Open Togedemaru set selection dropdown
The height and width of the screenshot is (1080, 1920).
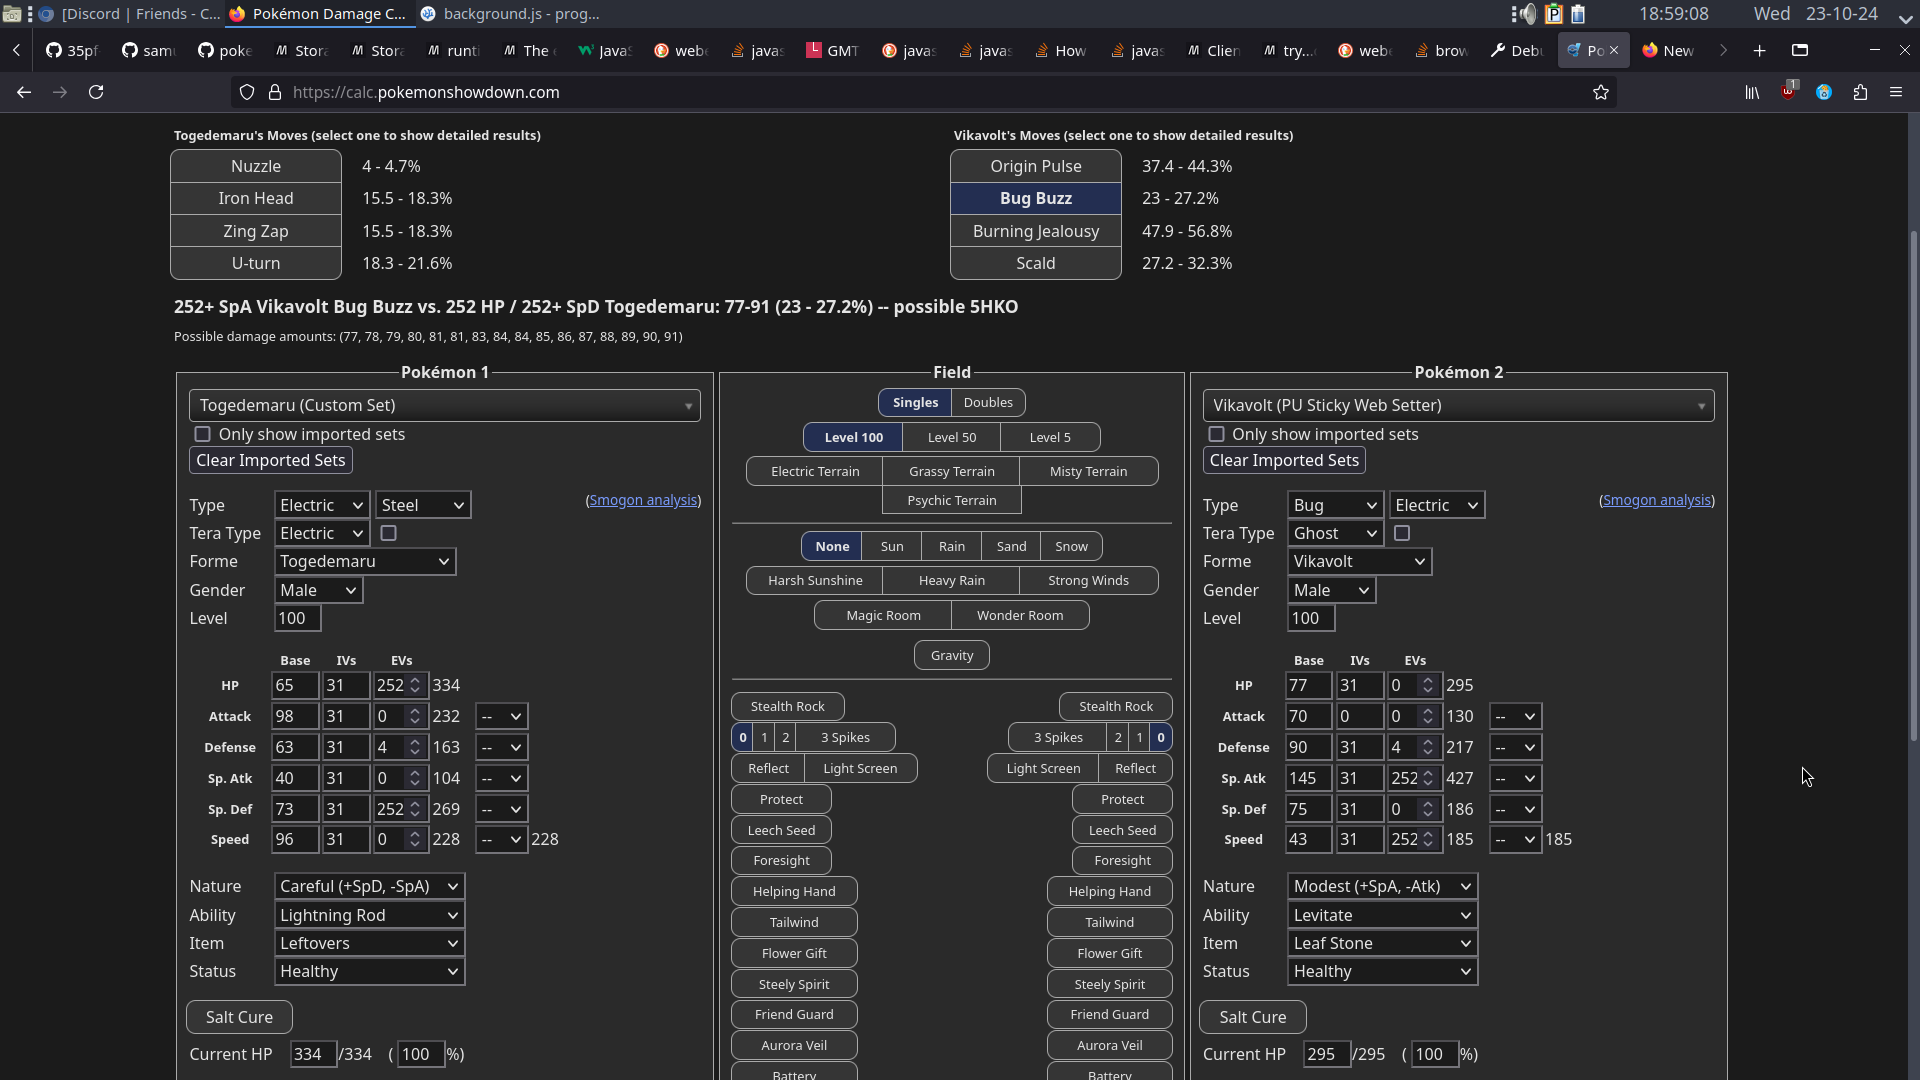pos(445,405)
